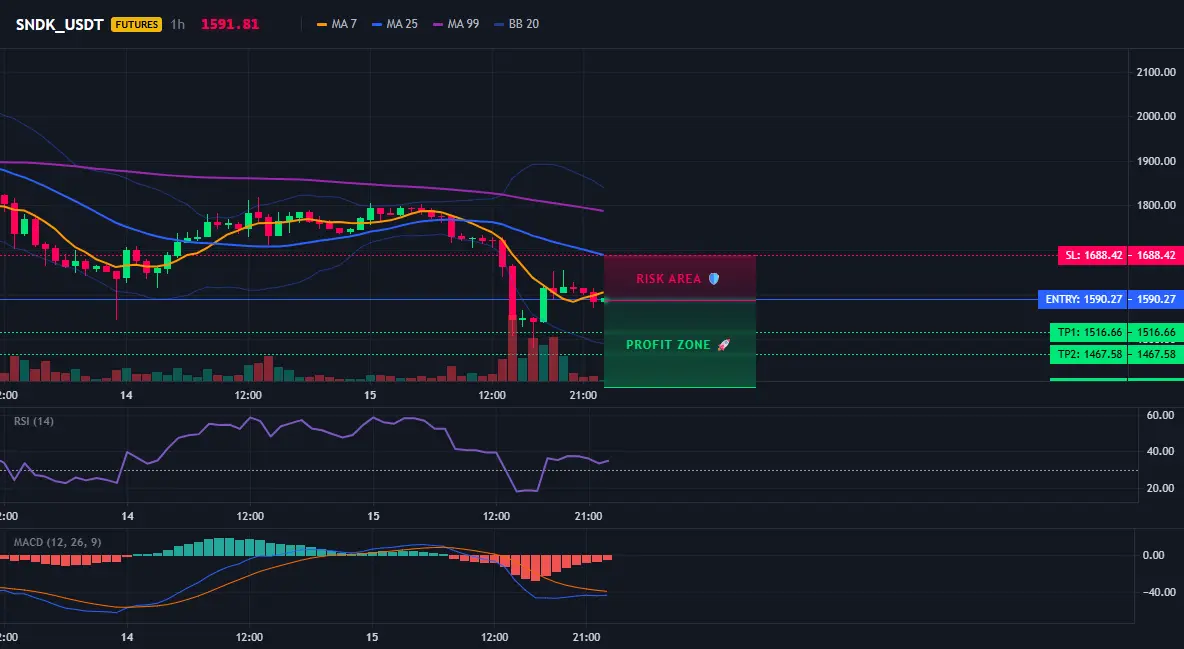The width and height of the screenshot is (1184, 649).
Task: Click the 0.00 MACD axis value
Action: coord(1154,555)
